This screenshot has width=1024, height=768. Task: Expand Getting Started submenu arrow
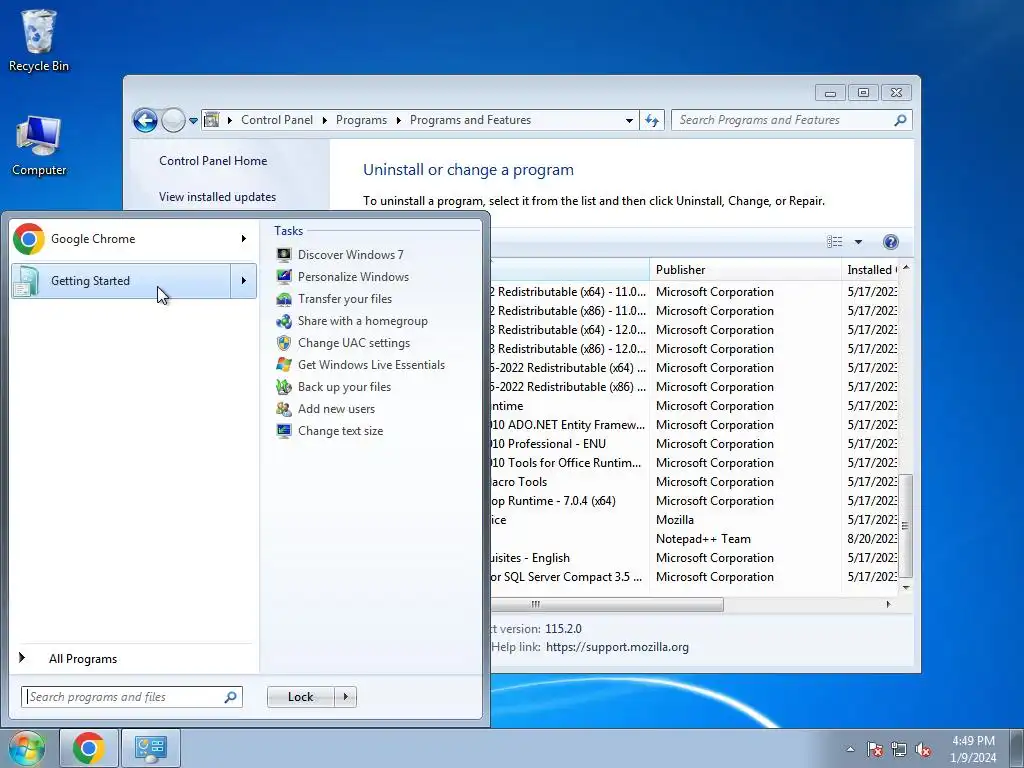[244, 281]
